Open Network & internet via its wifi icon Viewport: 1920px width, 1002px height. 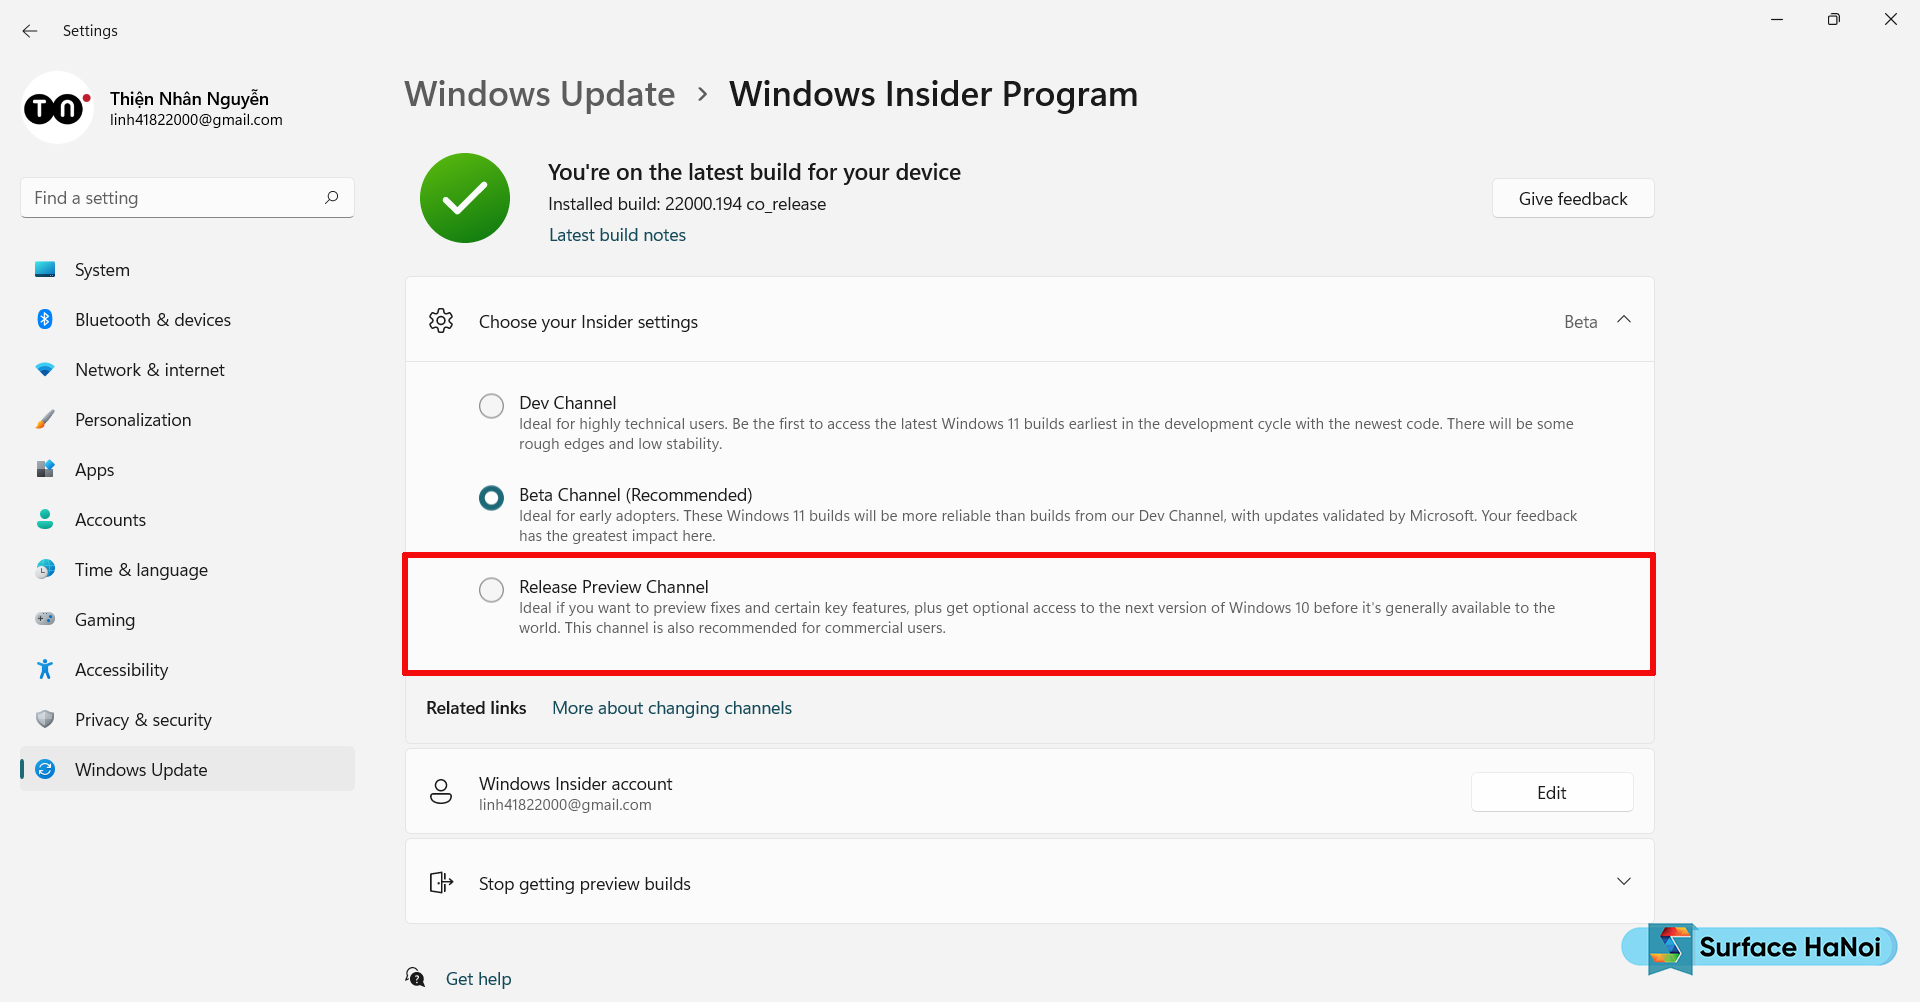[x=45, y=370]
